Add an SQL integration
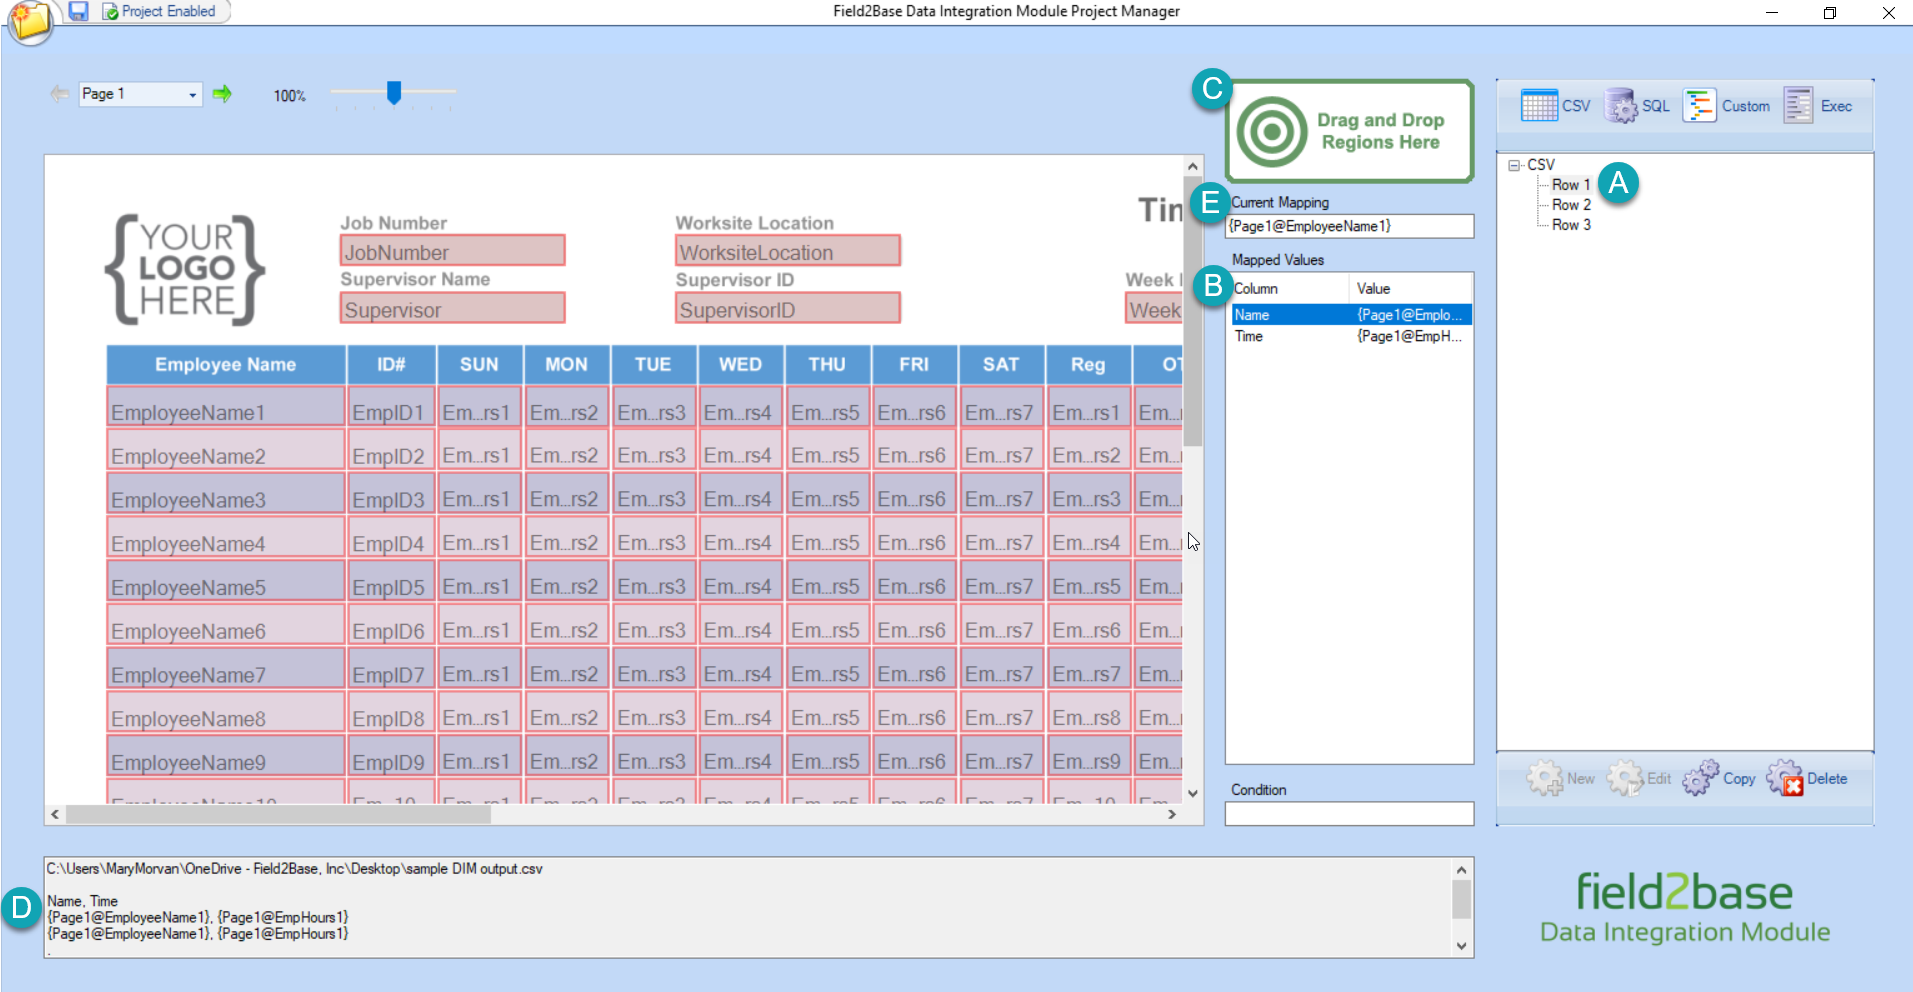 (1637, 106)
